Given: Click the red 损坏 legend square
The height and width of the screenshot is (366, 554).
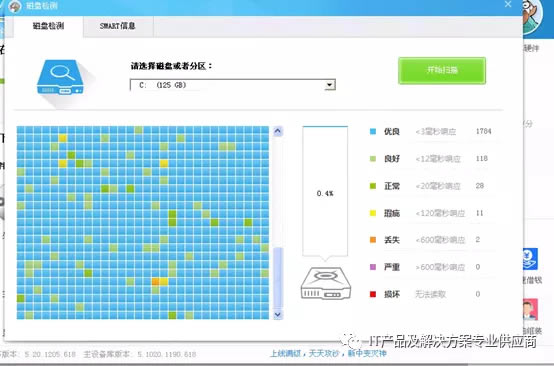Looking at the screenshot, I should 373,294.
